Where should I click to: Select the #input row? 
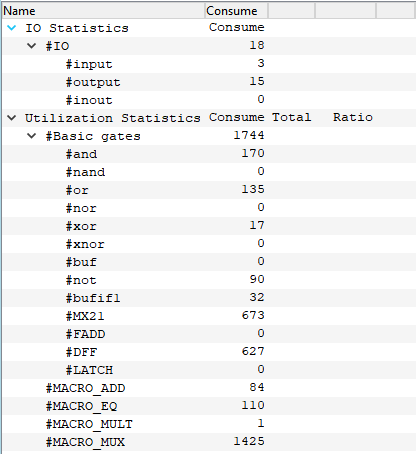[x=209, y=64]
